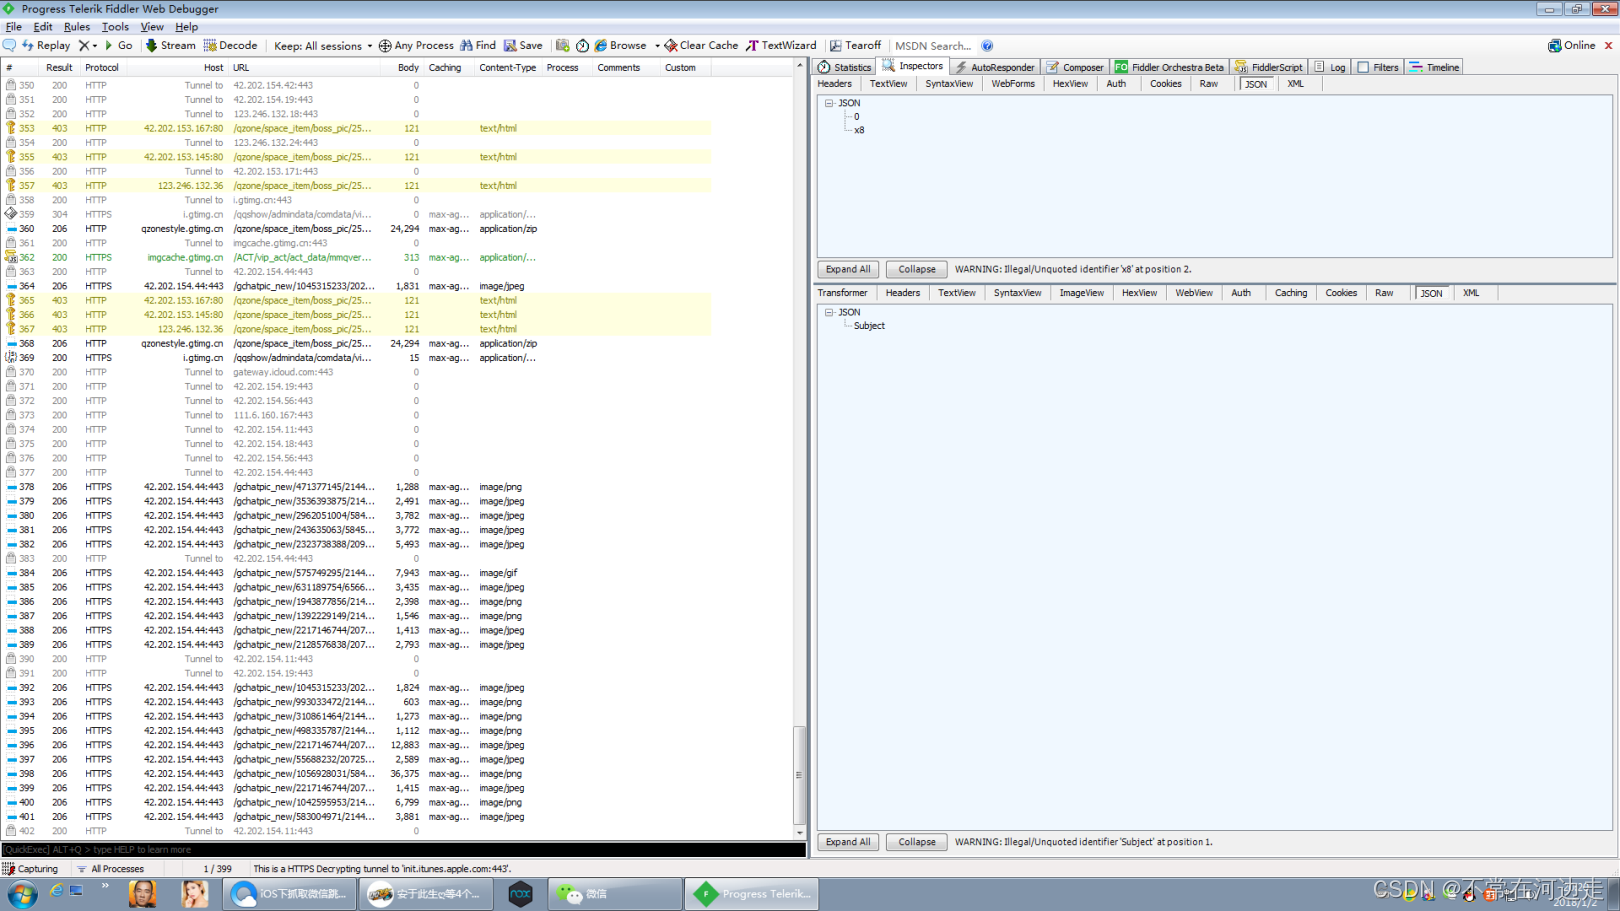
Task: Collapse the request JSON tree root
Action: coord(829,103)
